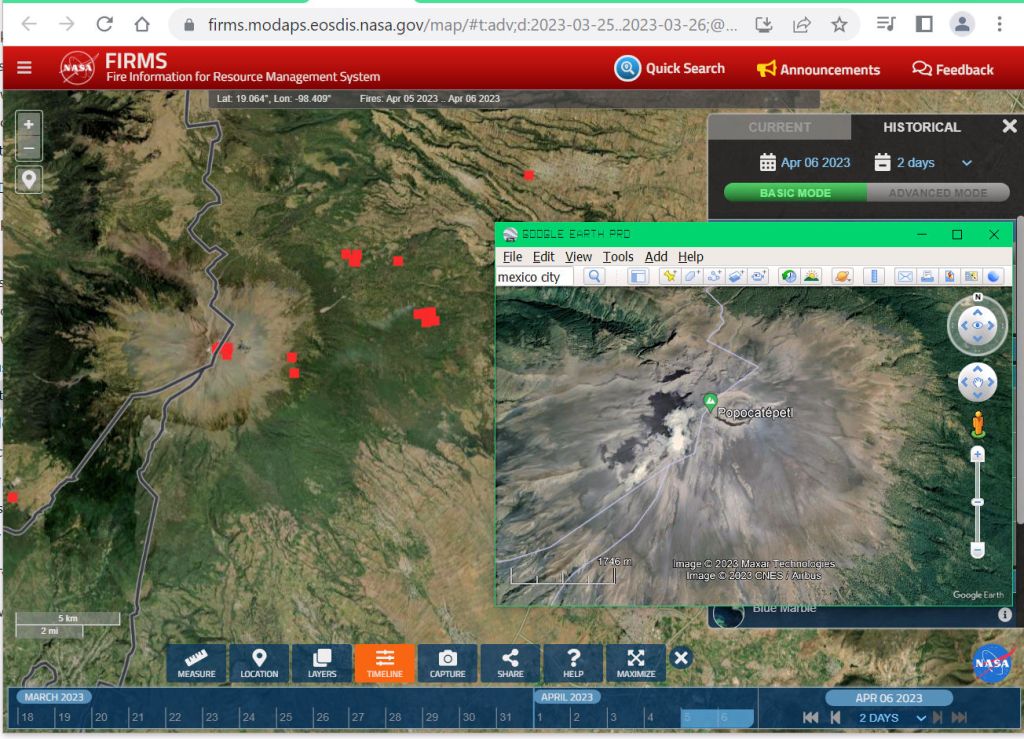Viewport: 1024px width, 739px height.
Task: Open the FIRMS hamburger menu
Action: [x=24, y=68]
